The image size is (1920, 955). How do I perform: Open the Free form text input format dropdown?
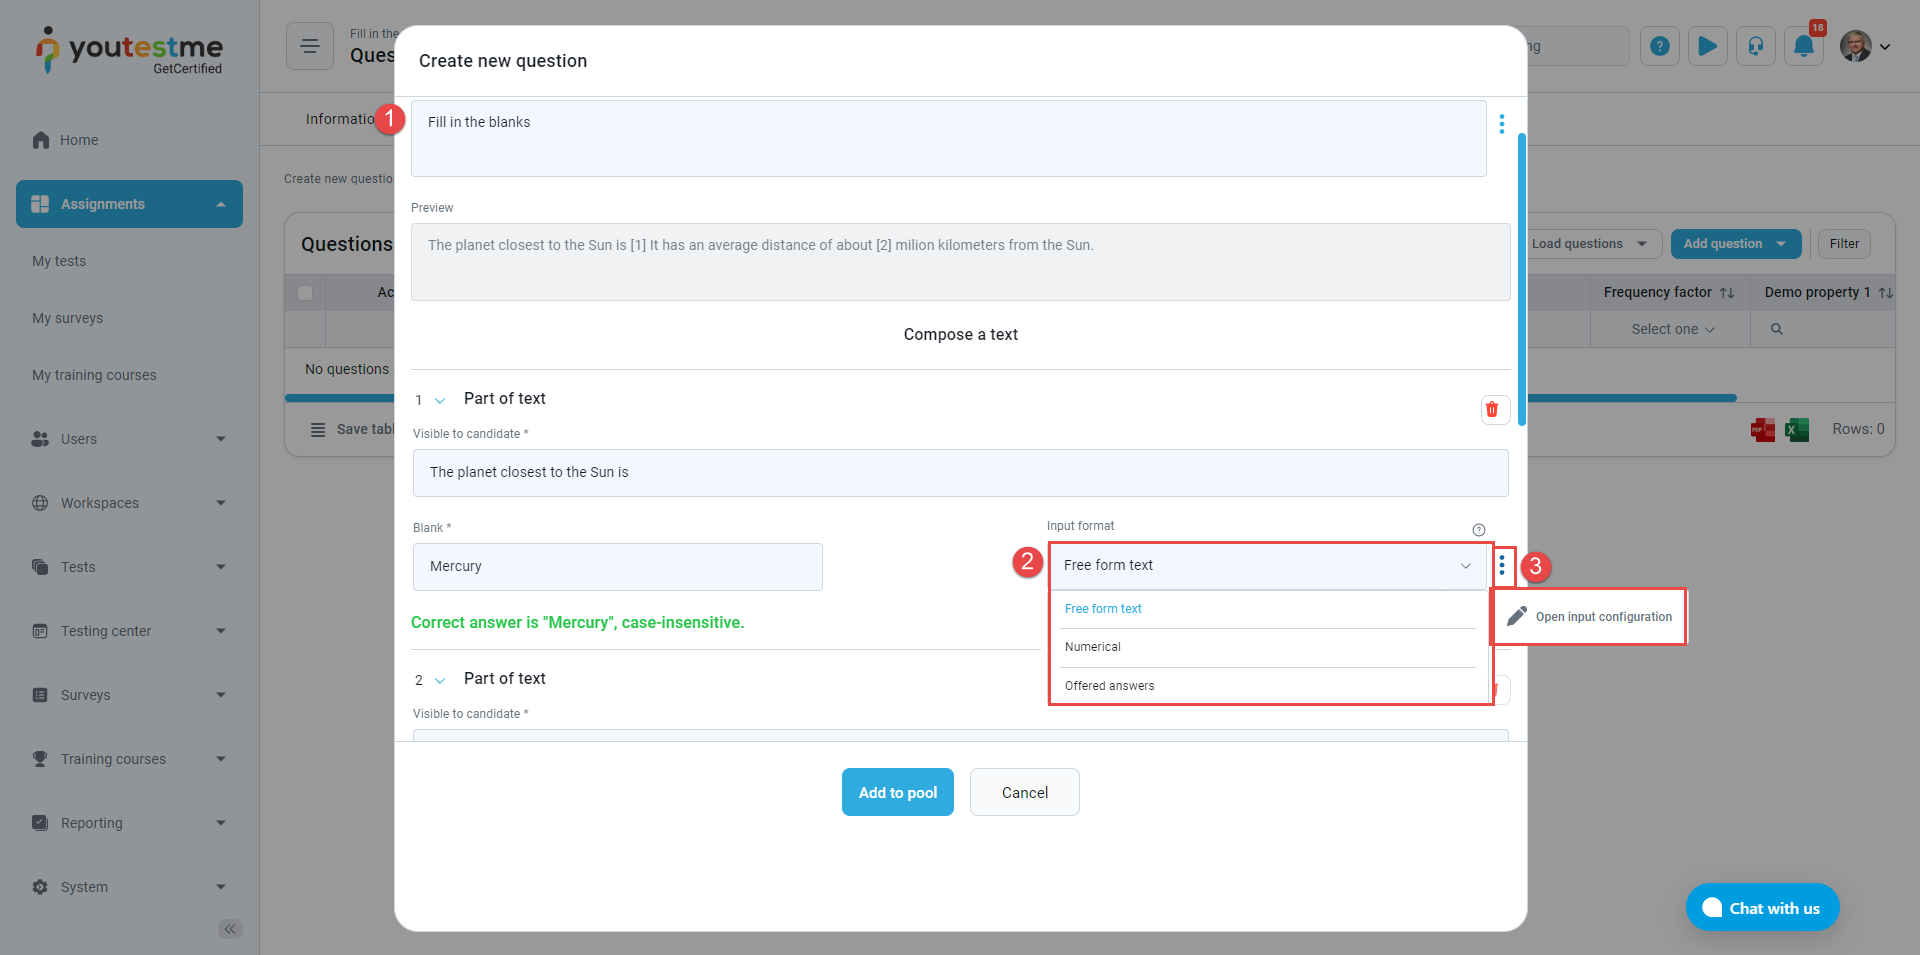click(x=1266, y=566)
